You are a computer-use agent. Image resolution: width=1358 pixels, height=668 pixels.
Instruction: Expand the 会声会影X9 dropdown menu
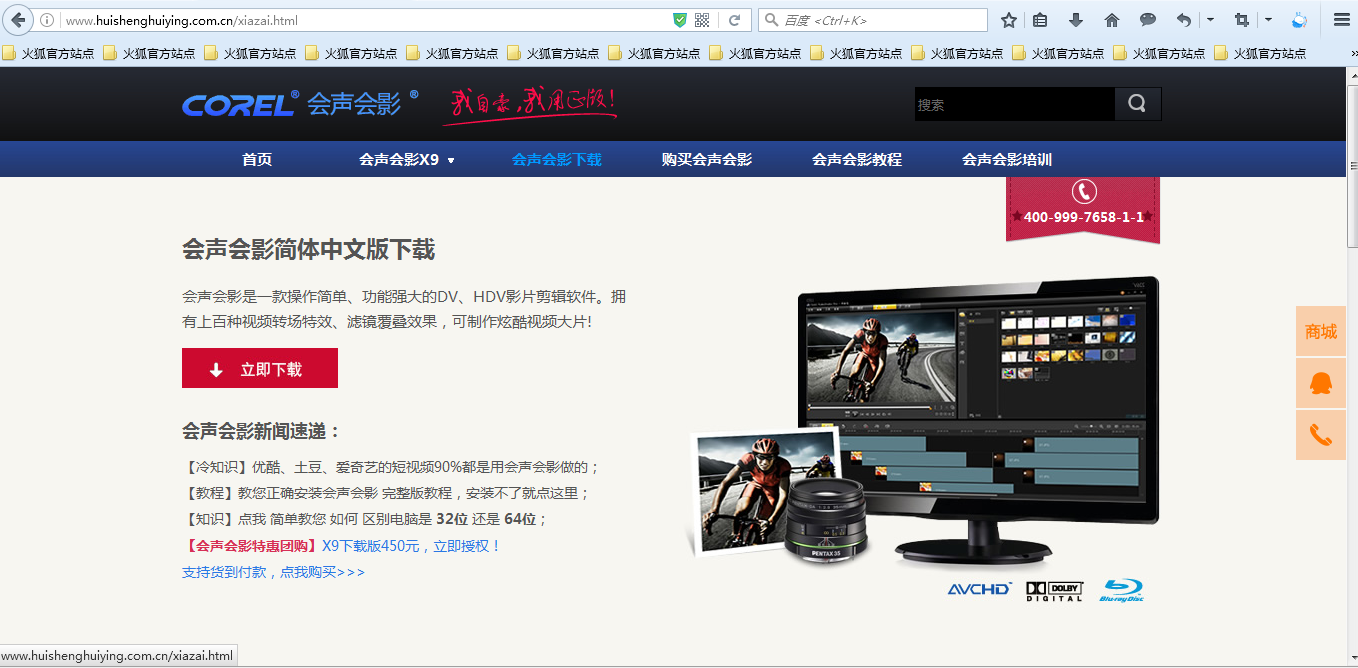tap(406, 160)
